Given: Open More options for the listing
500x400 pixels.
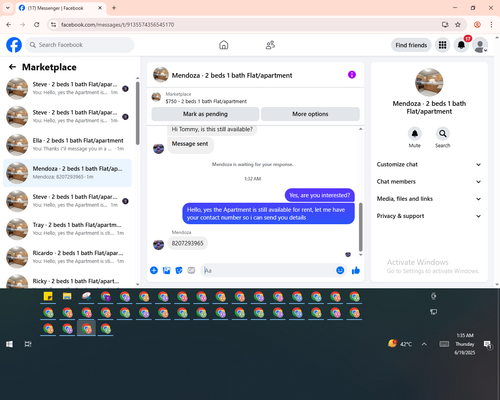Looking at the screenshot, I should [x=310, y=114].
